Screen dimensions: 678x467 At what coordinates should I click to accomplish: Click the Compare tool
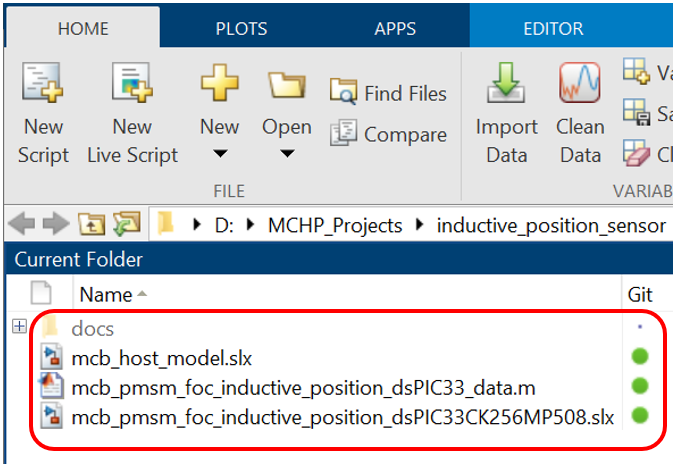tap(388, 134)
